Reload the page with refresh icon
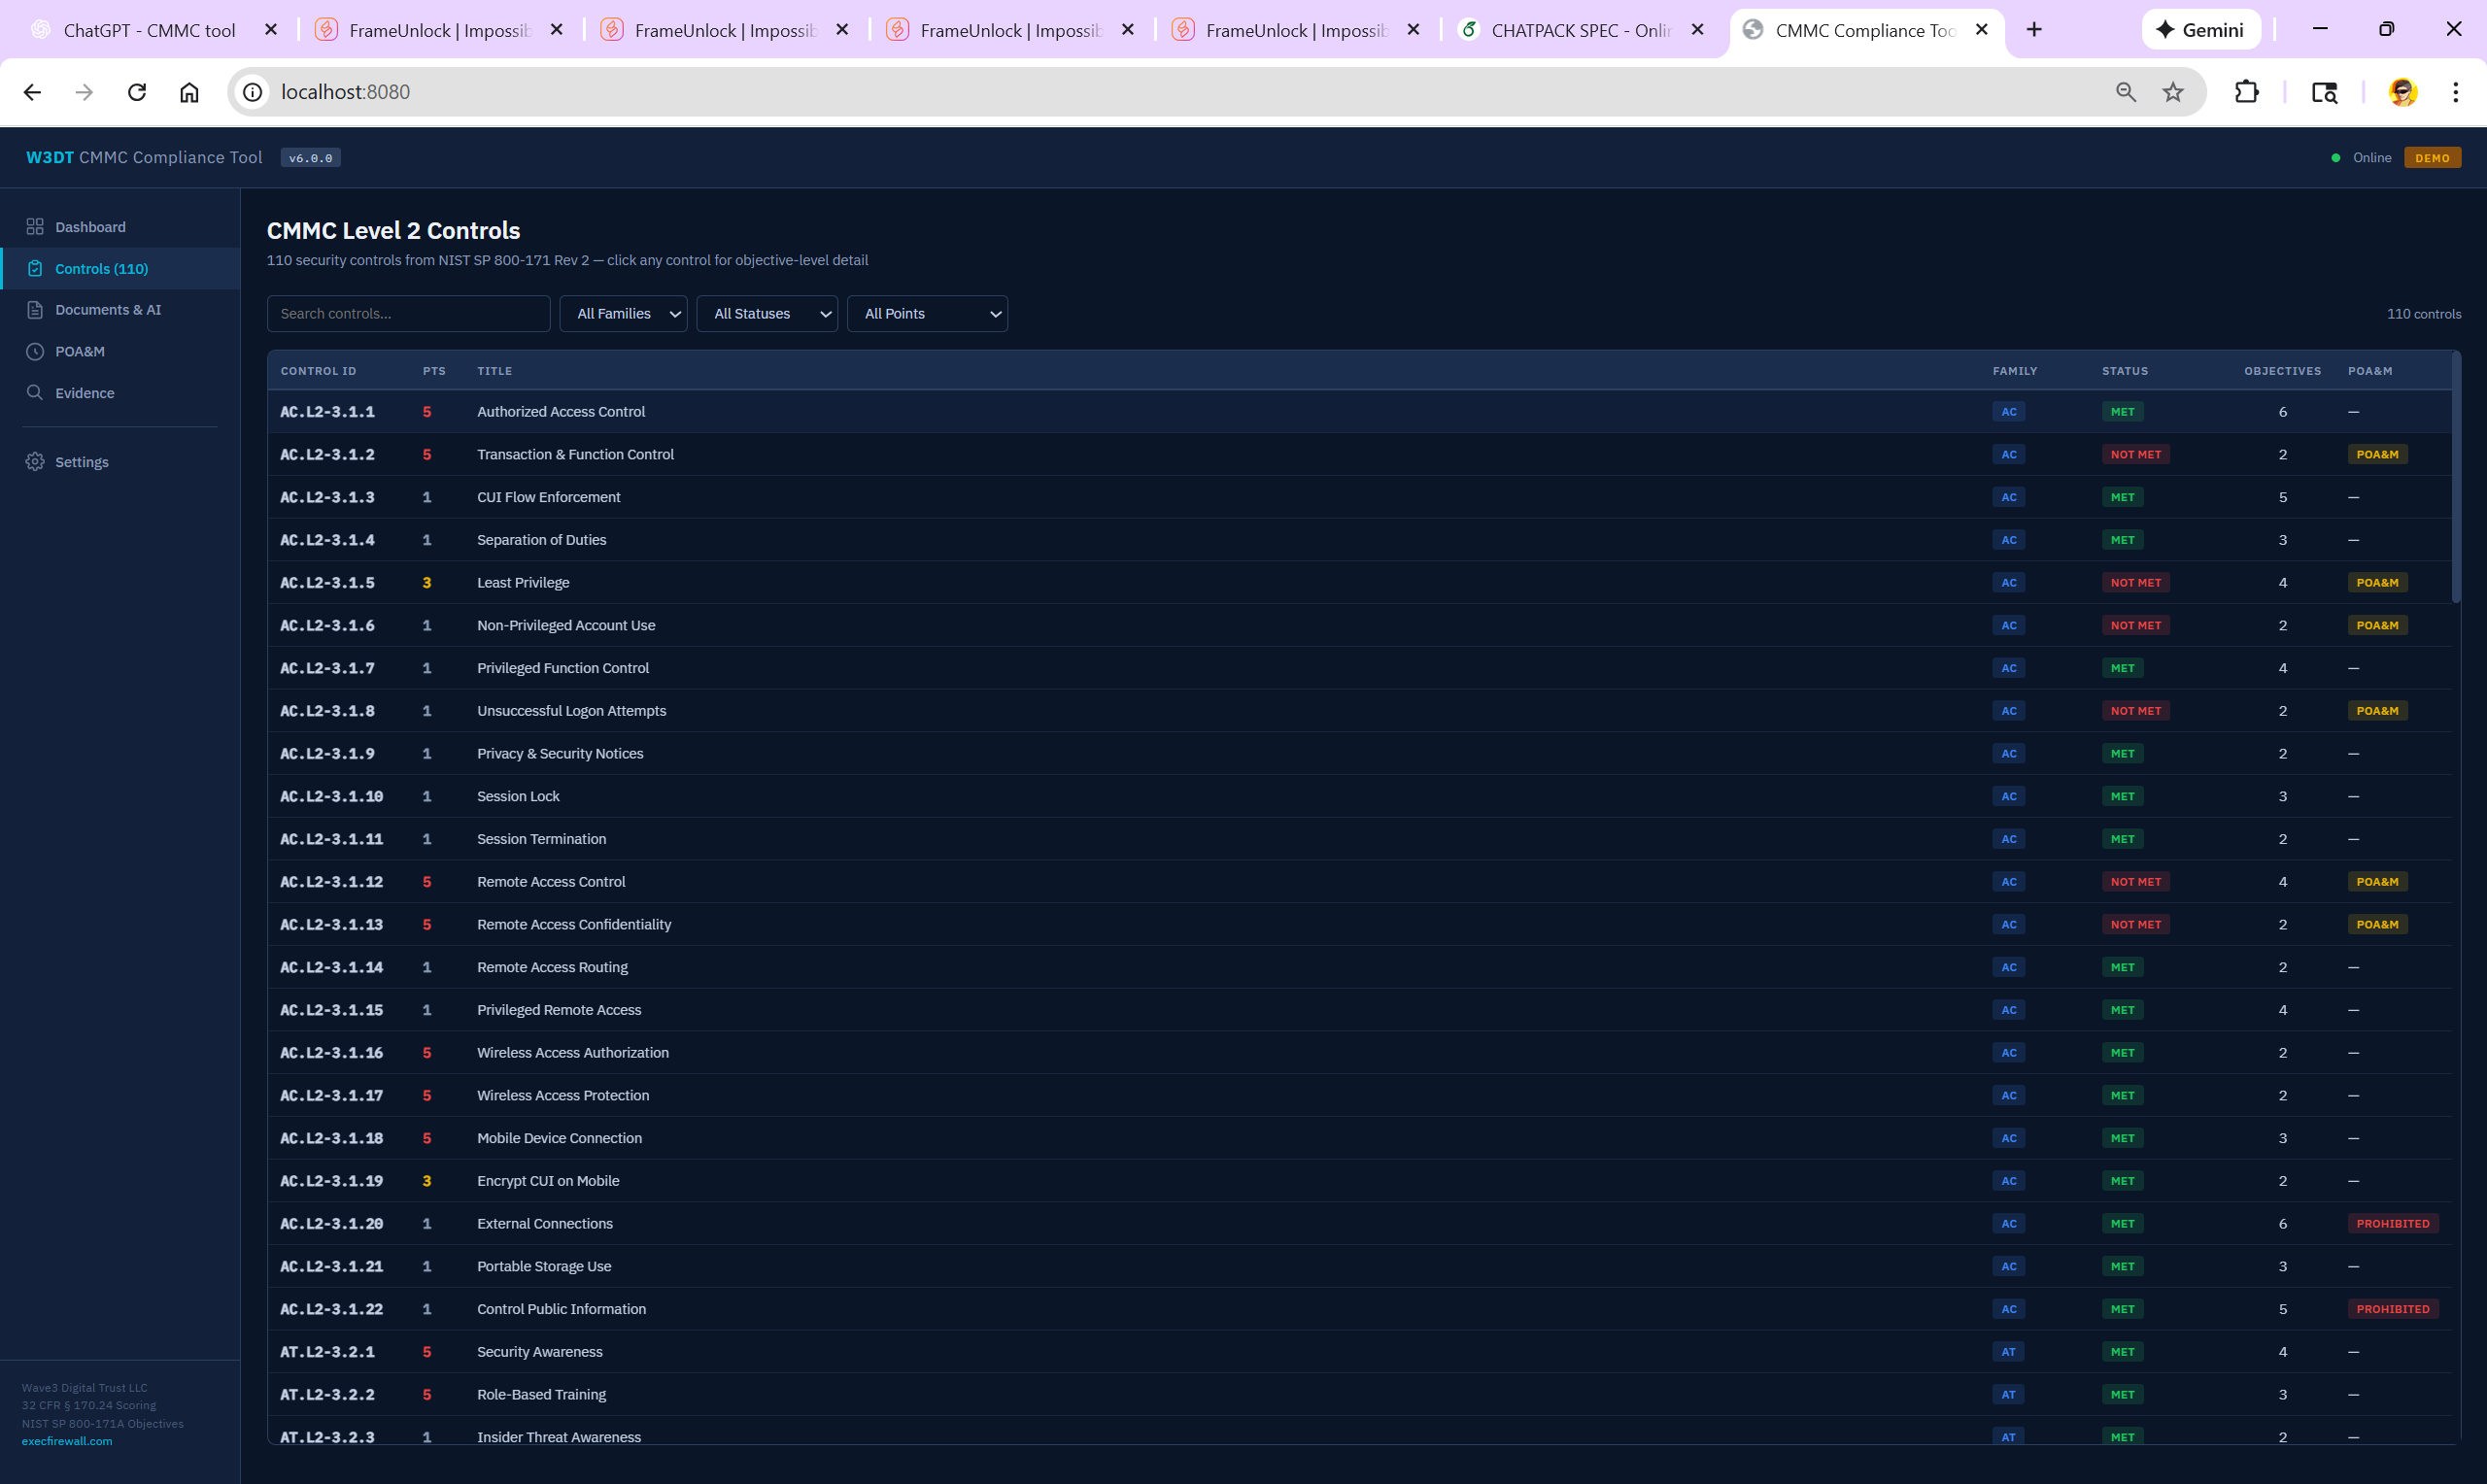2487x1484 pixels. tap(137, 92)
